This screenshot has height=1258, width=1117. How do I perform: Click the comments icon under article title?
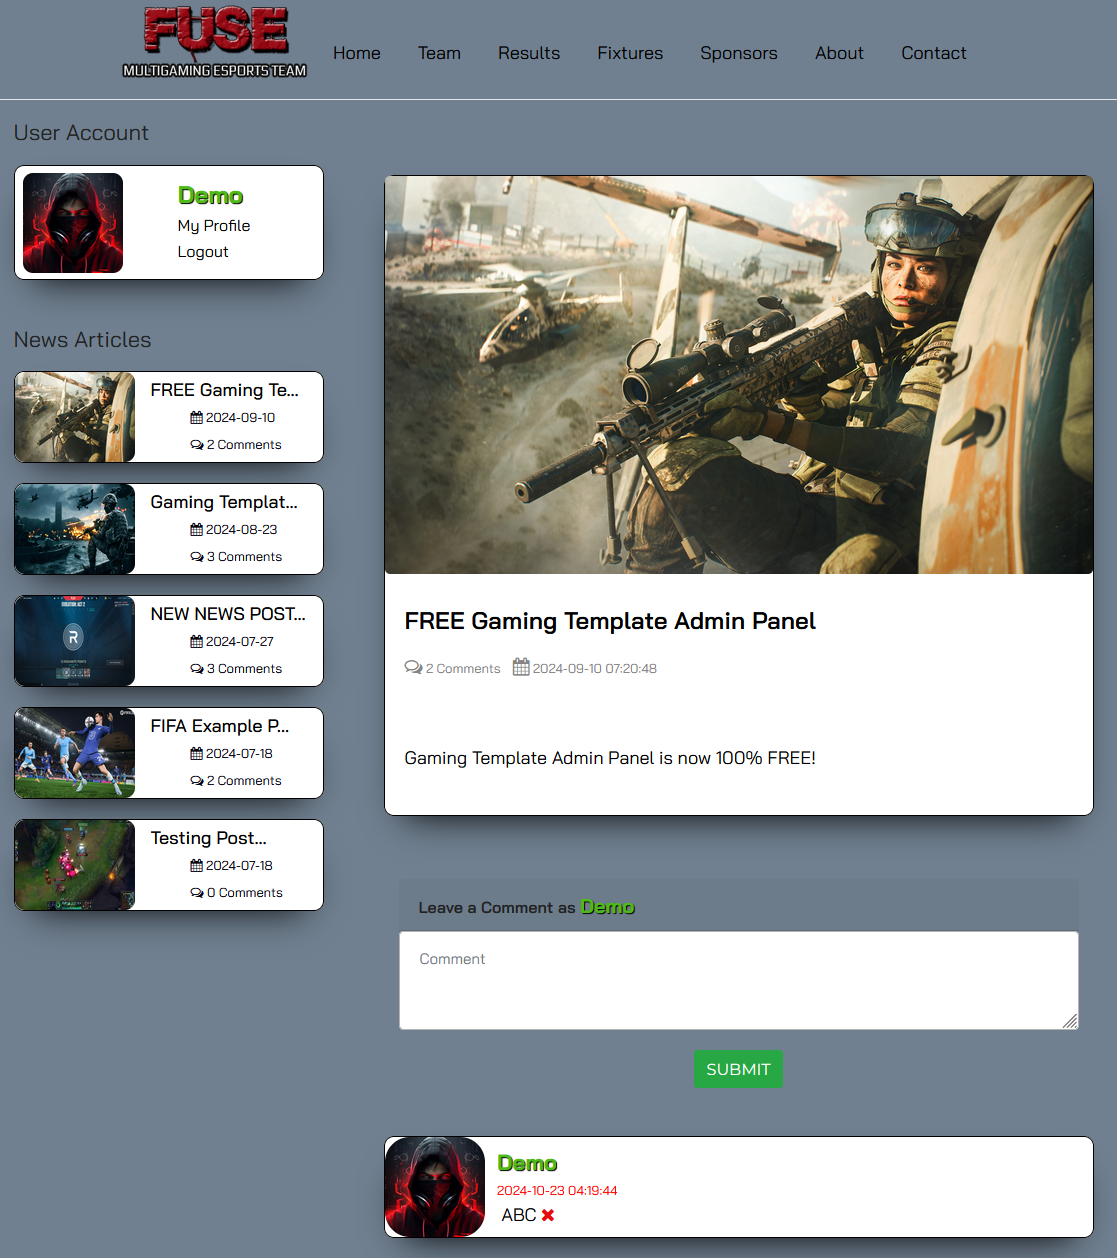click(413, 667)
